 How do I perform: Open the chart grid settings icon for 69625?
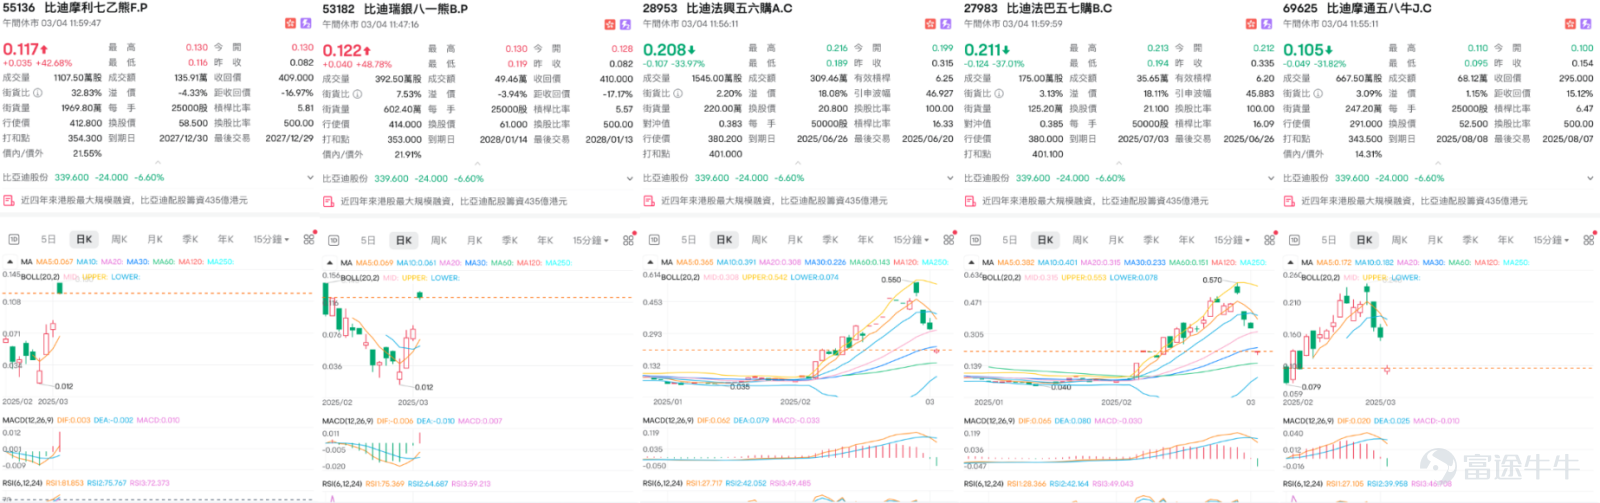[1588, 240]
